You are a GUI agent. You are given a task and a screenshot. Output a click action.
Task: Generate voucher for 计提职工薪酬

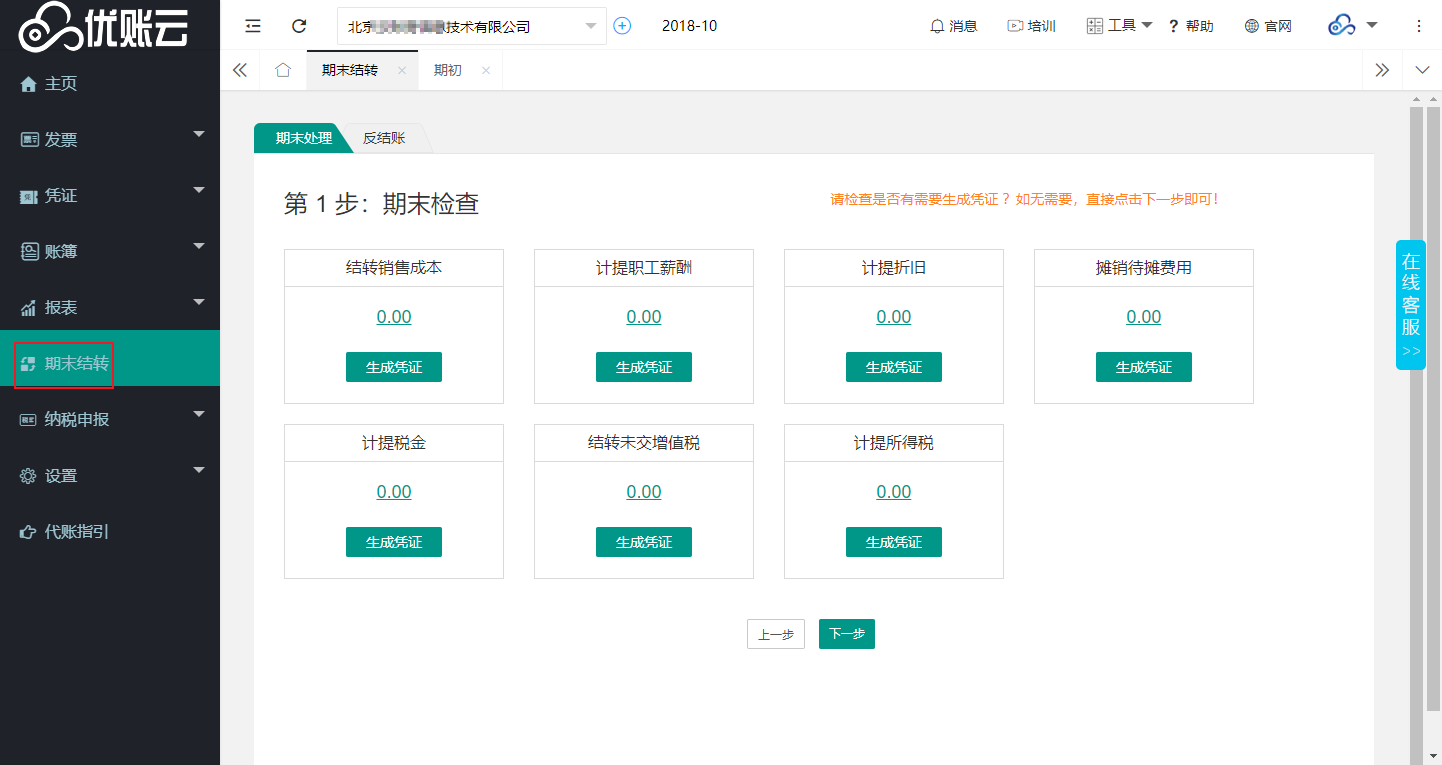click(x=644, y=367)
